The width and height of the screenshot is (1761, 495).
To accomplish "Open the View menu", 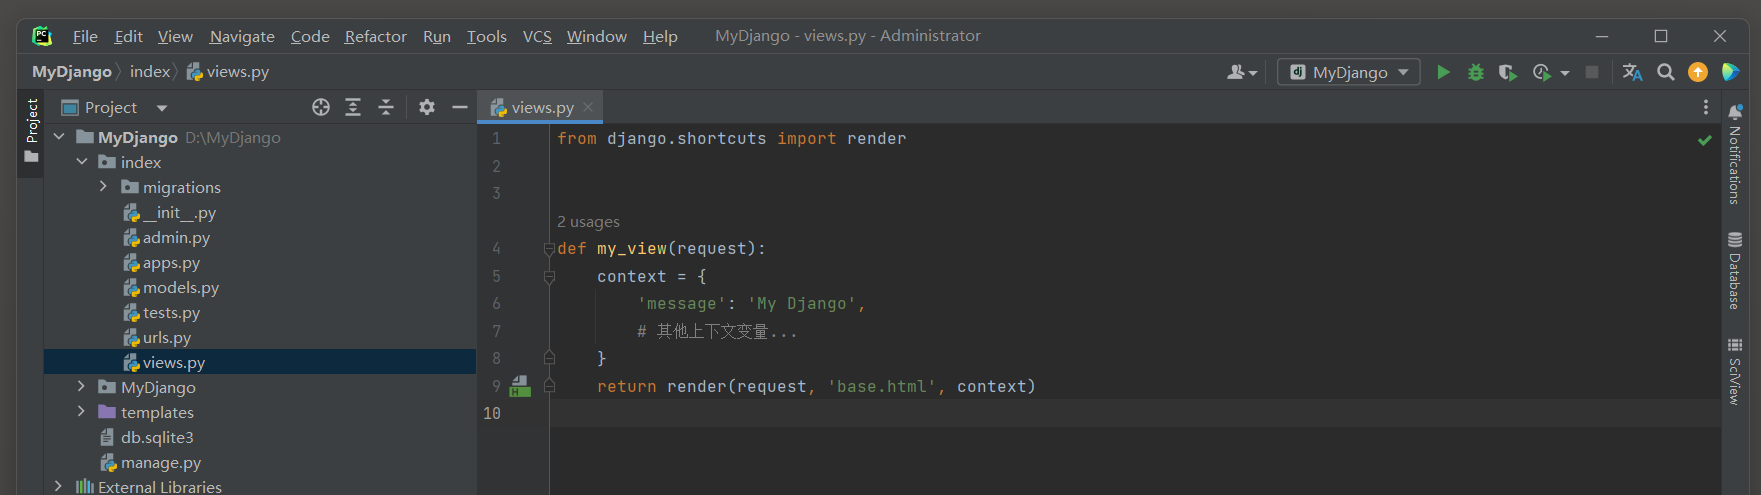I will coord(175,36).
